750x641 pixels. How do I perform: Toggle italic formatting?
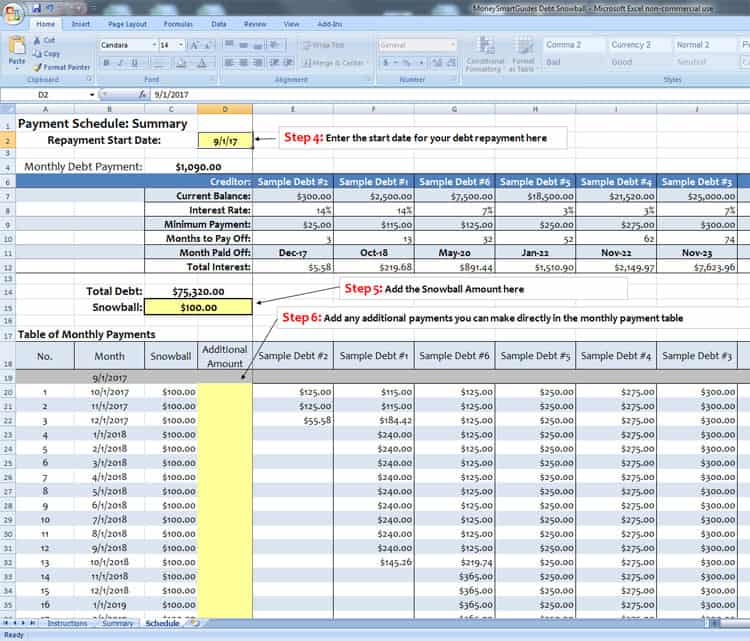pyautogui.click(x=121, y=63)
